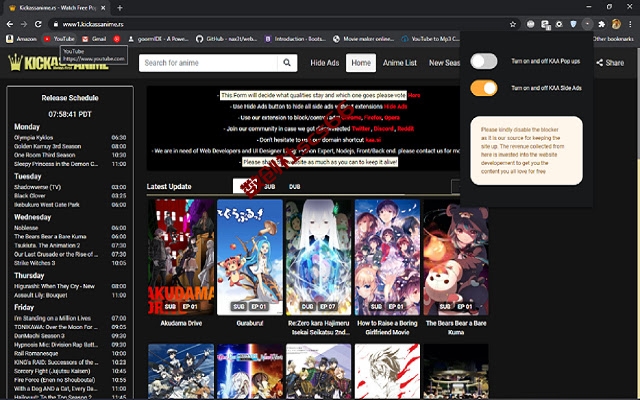Go back with browser back arrow
640x400 pixels.
(10, 24)
